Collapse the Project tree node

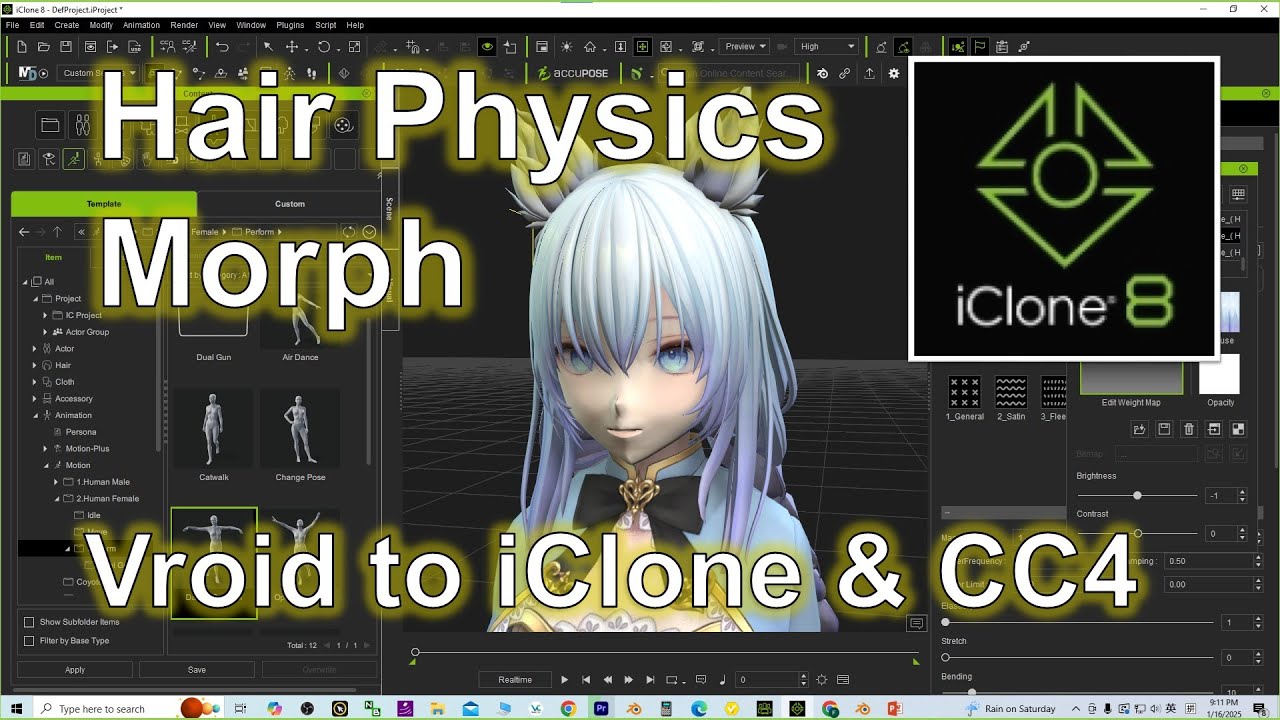pos(35,299)
